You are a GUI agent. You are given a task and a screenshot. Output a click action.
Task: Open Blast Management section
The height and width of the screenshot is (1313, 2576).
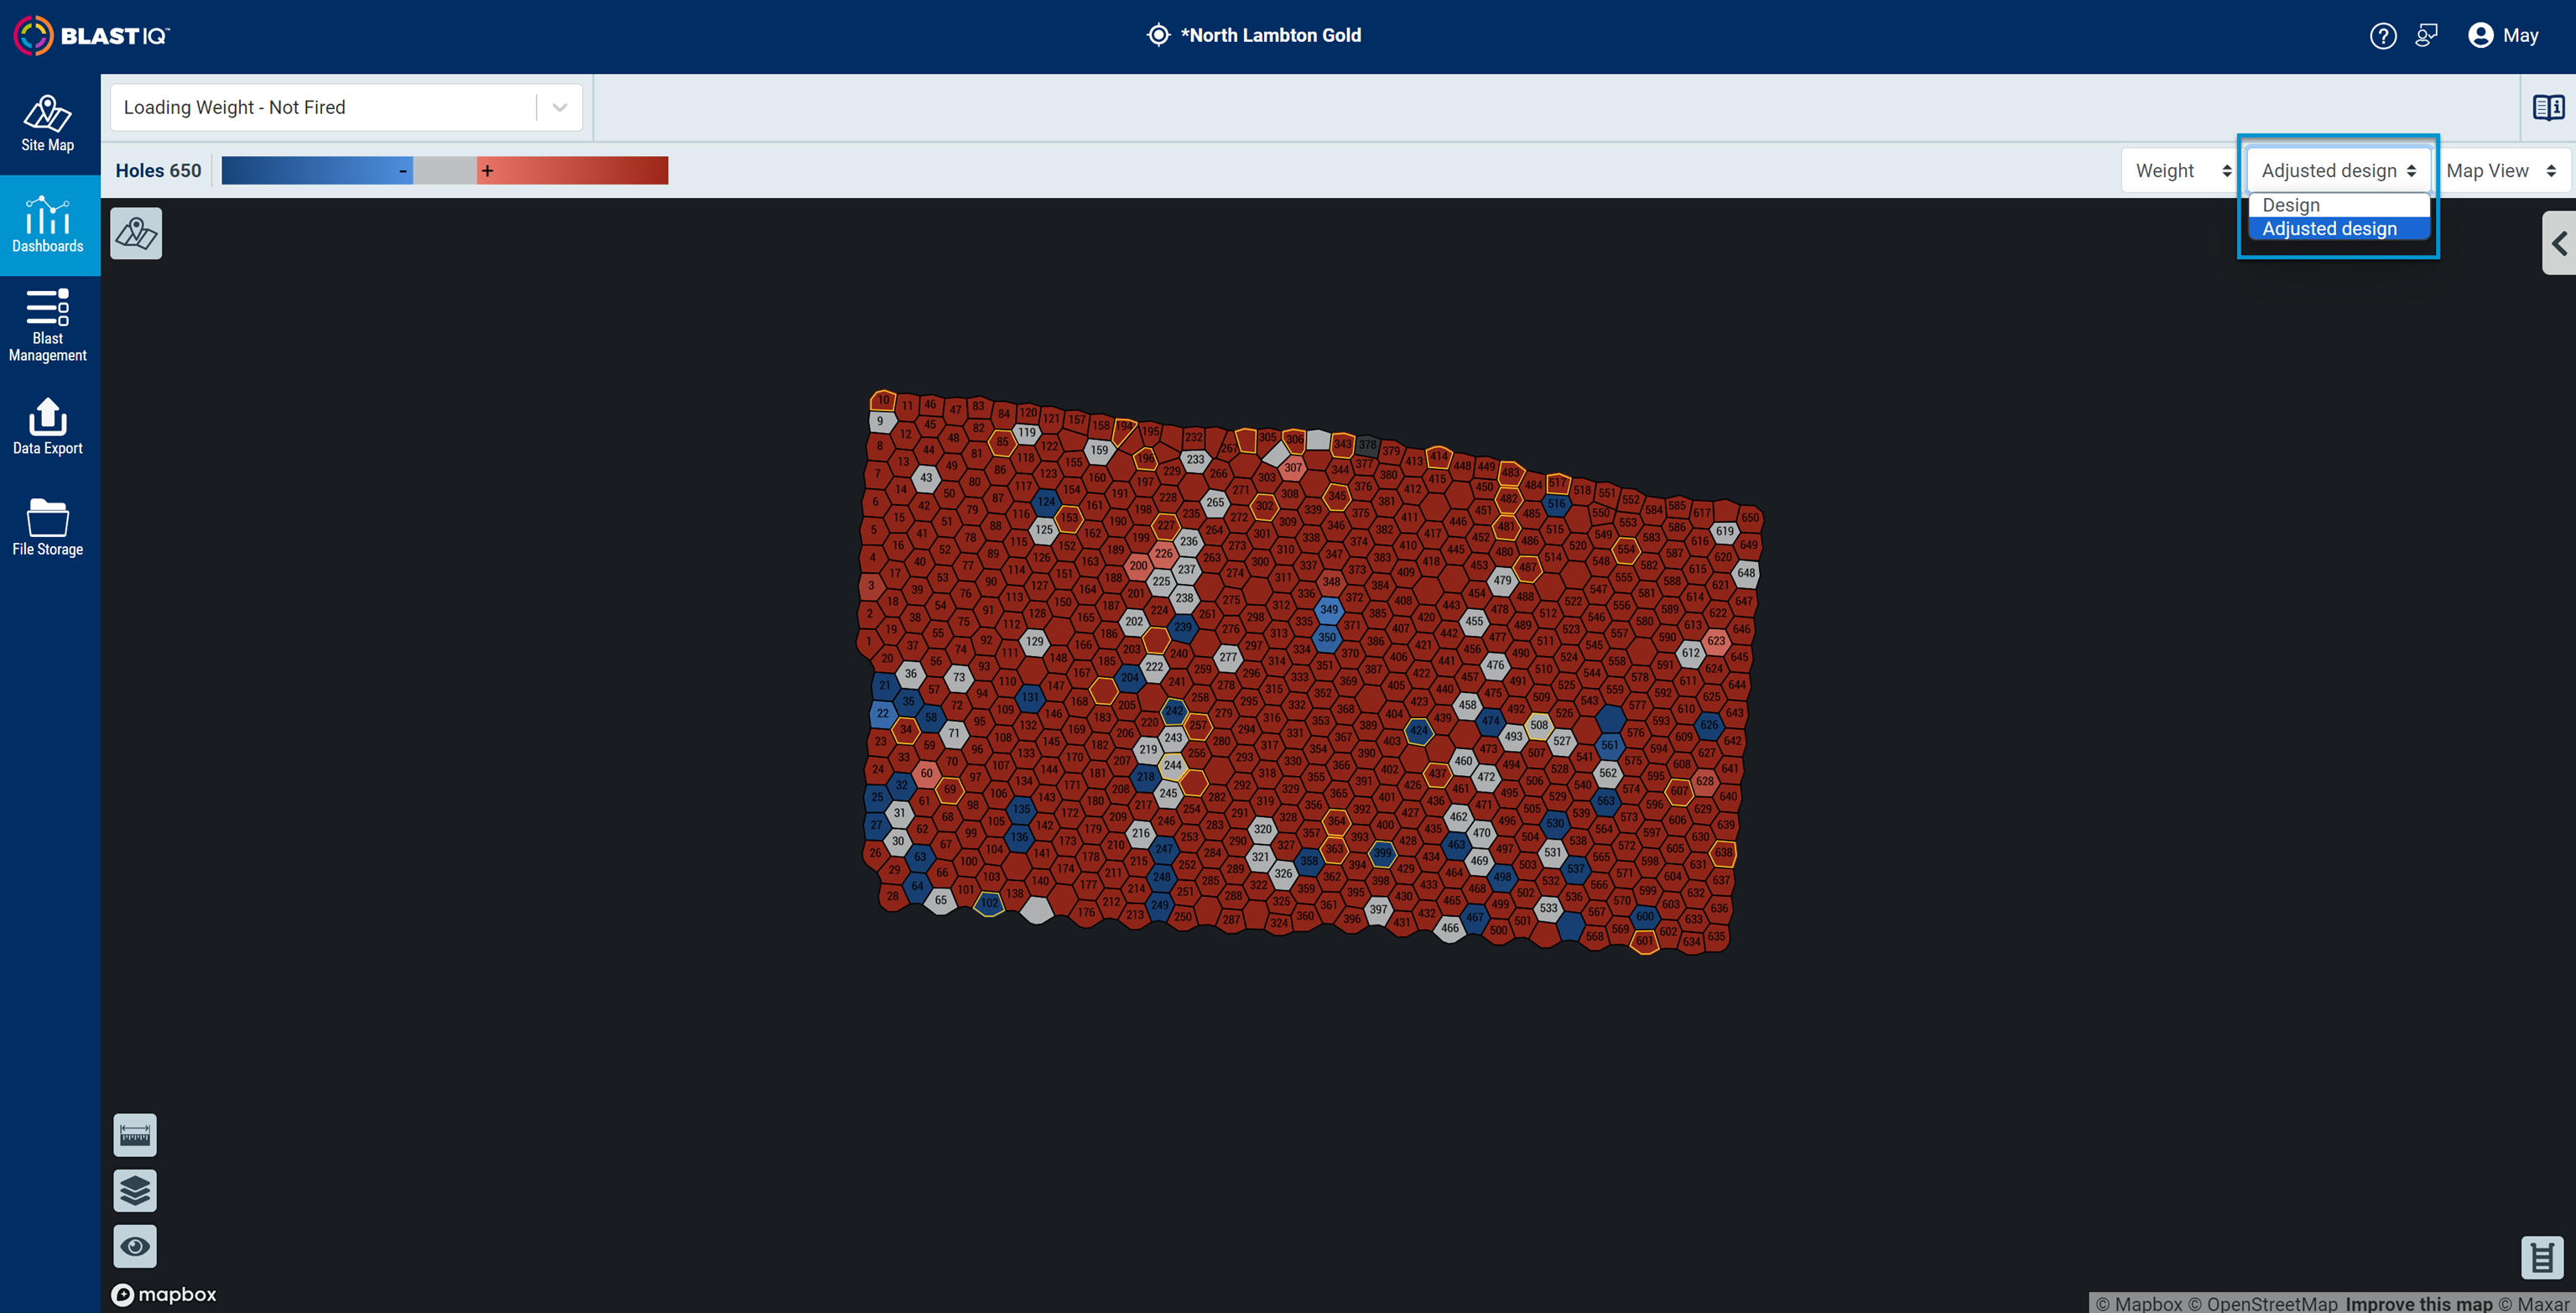coord(48,326)
